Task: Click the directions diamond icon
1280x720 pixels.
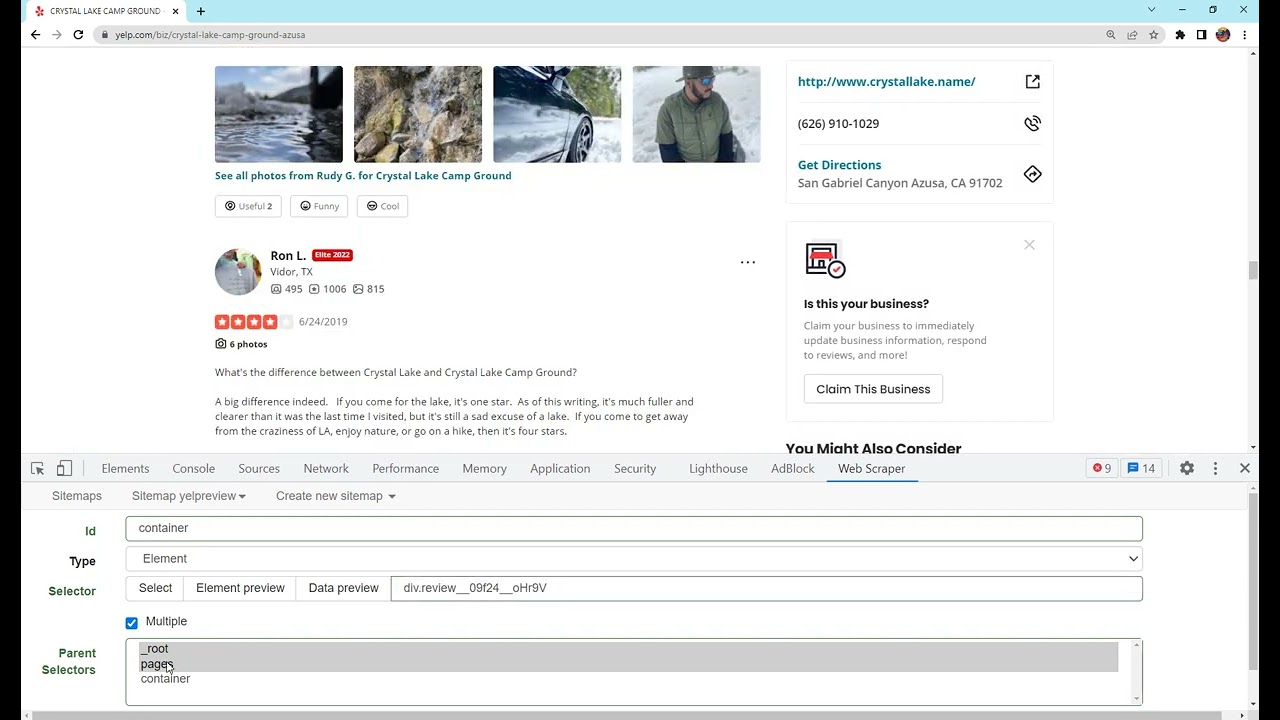Action: pyautogui.click(x=1033, y=174)
